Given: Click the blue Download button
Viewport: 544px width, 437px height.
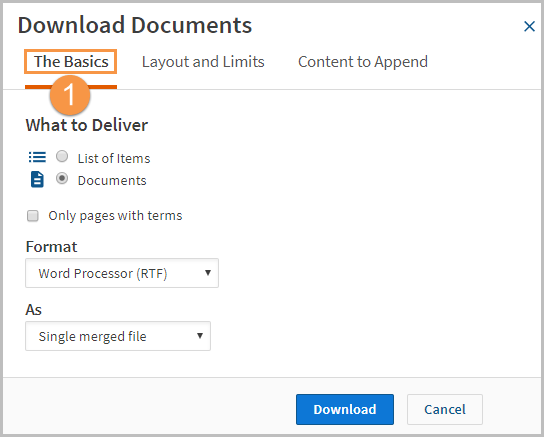Looking at the screenshot, I should coord(345,409).
